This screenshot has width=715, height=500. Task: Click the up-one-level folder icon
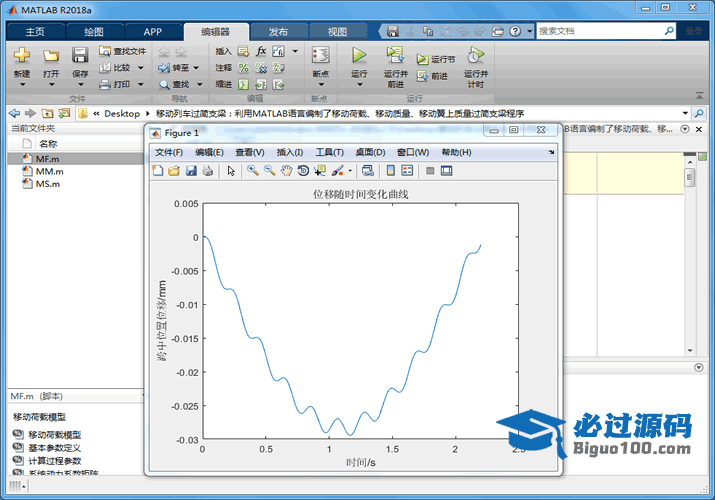[47, 113]
